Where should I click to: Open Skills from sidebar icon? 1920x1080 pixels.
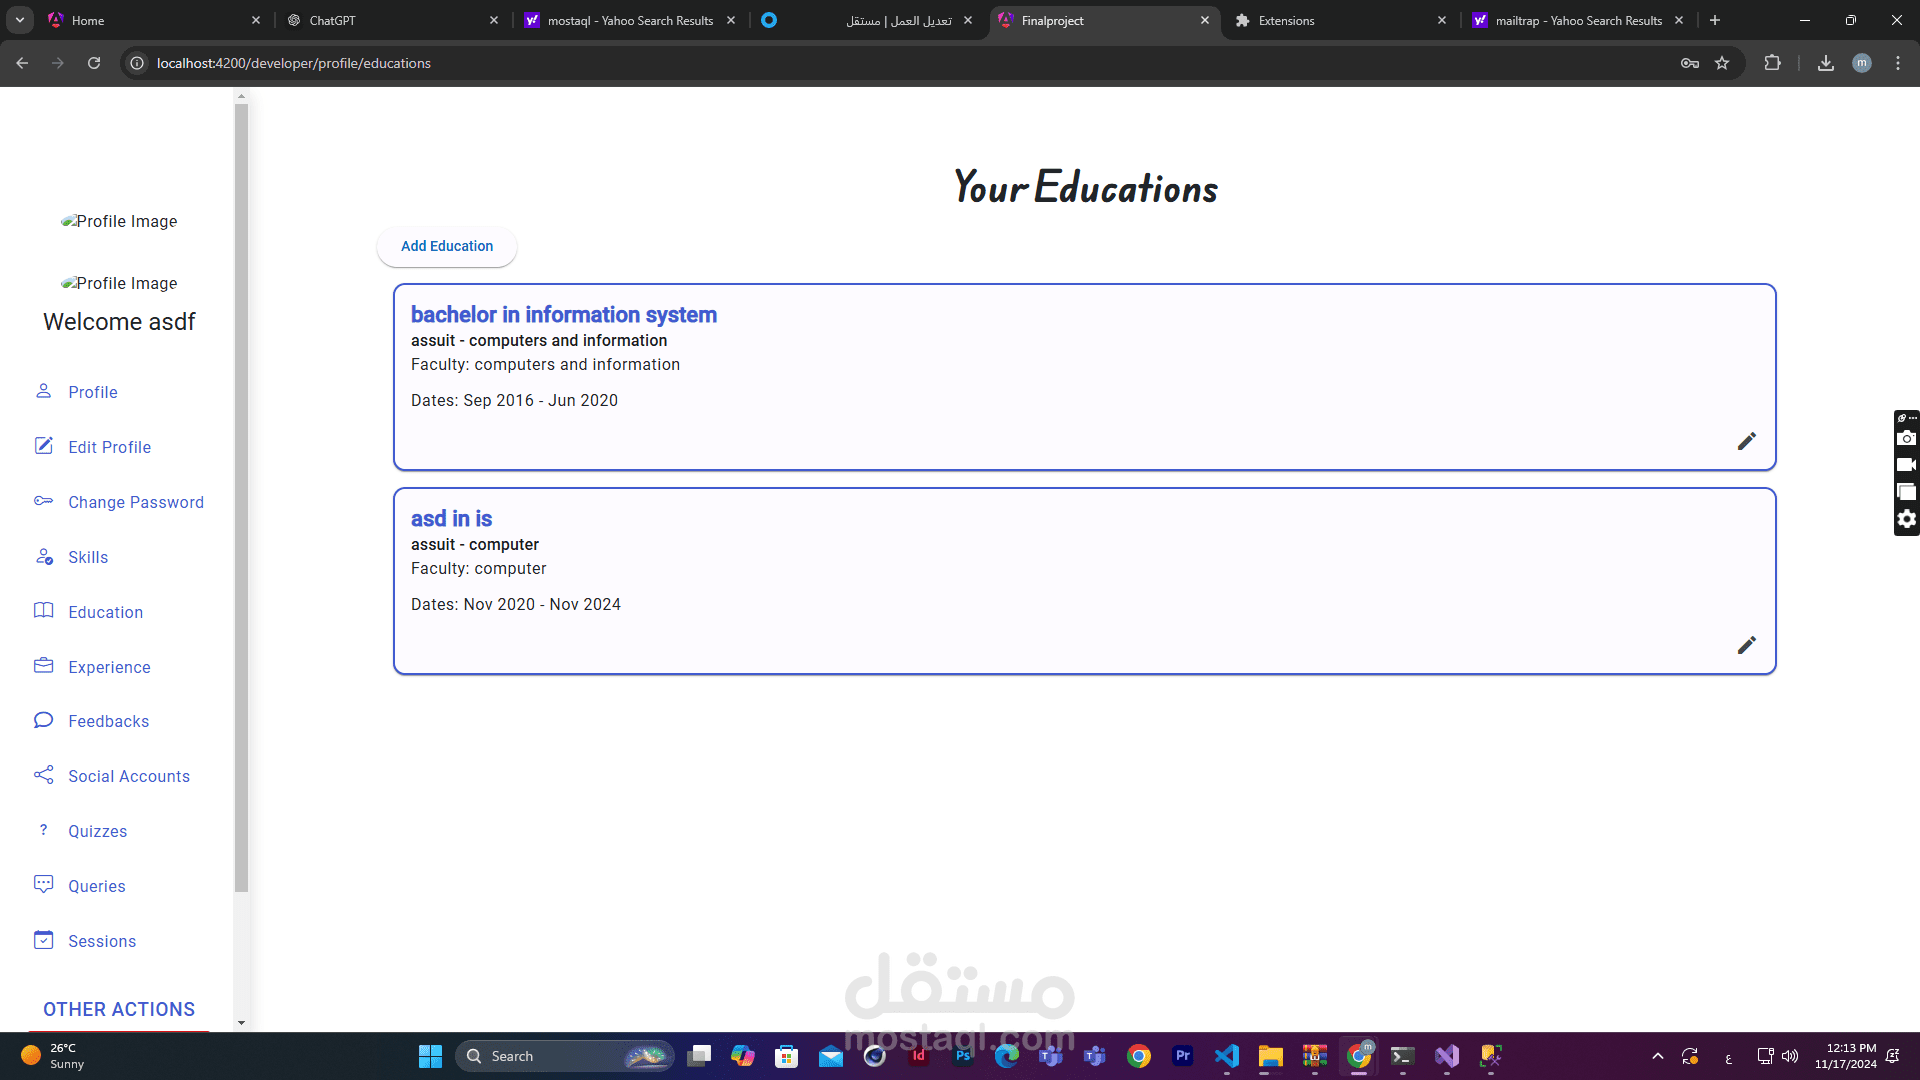pos(44,557)
